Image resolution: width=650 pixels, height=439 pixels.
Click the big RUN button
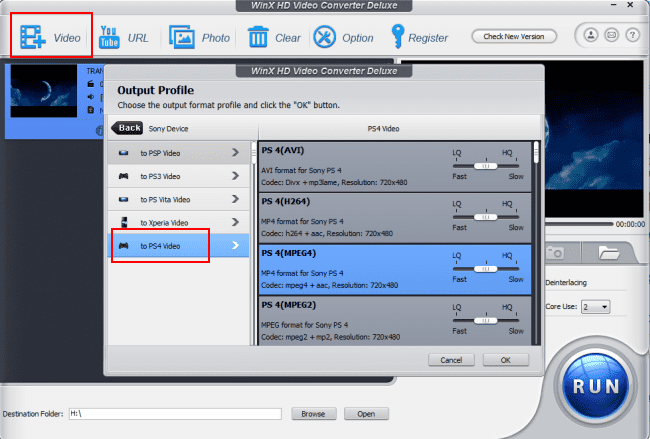pyautogui.click(x=596, y=386)
